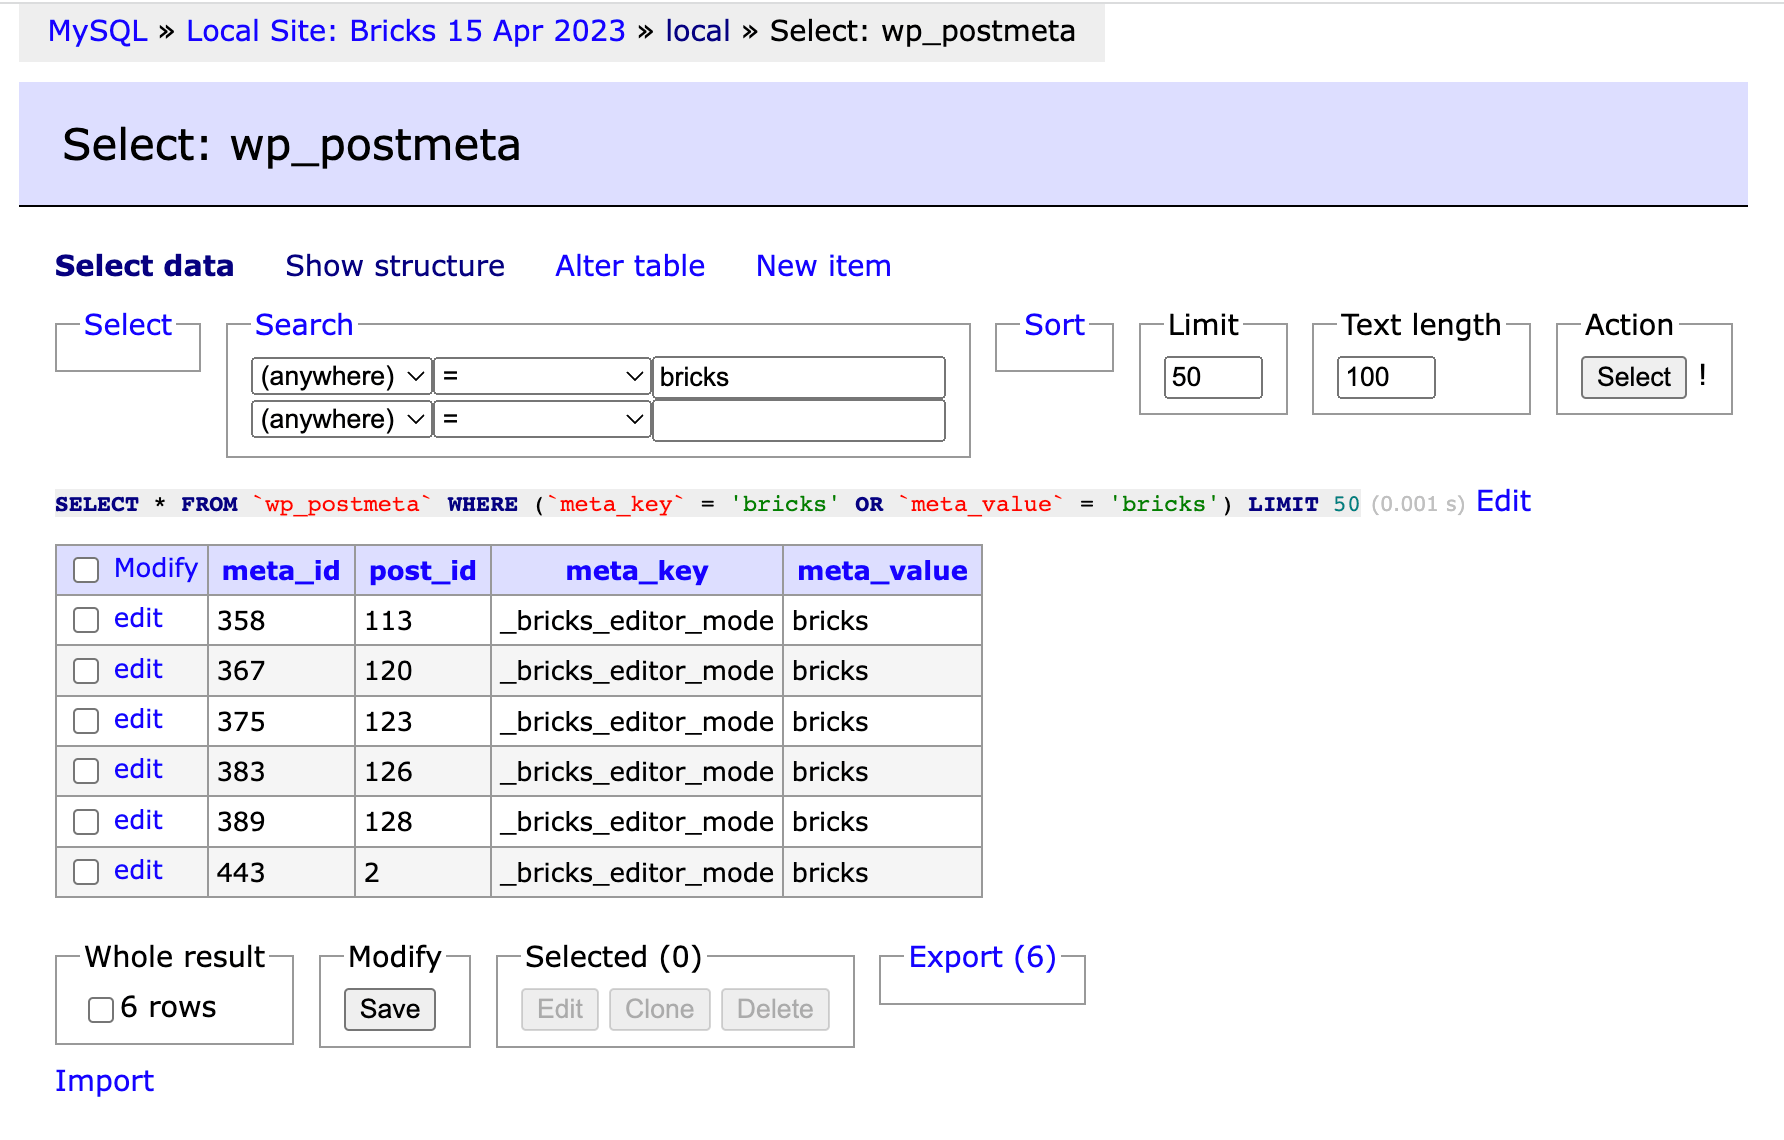The height and width of the screenshot is (1140, 1784).
Task: Sort by meta_value column header
Action: tap(882, 571)
